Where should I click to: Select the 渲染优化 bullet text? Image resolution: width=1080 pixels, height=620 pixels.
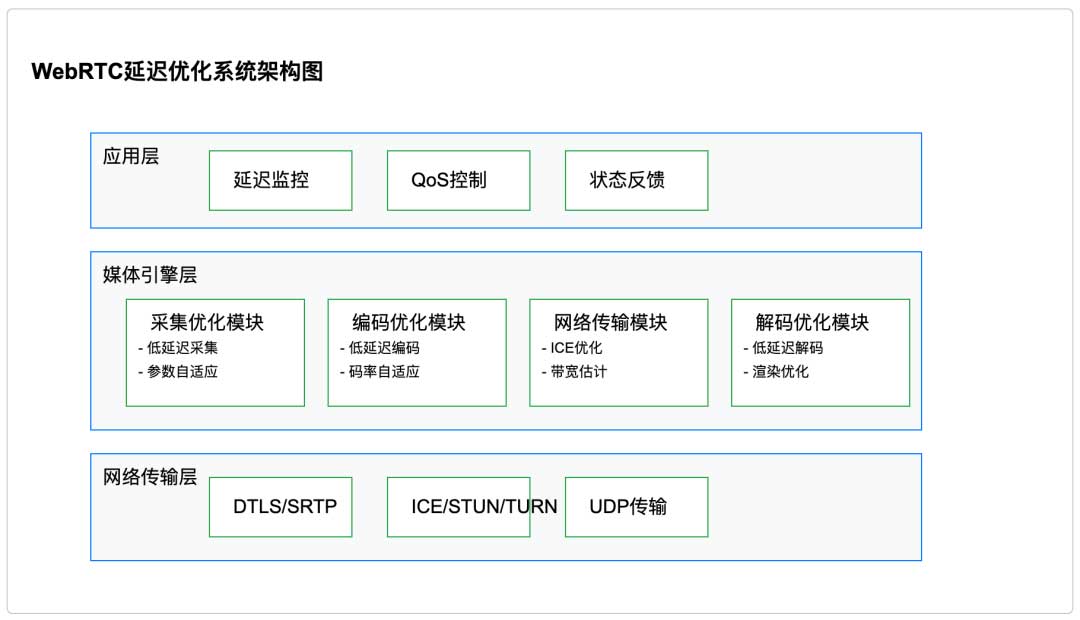(x=777, y=371)
